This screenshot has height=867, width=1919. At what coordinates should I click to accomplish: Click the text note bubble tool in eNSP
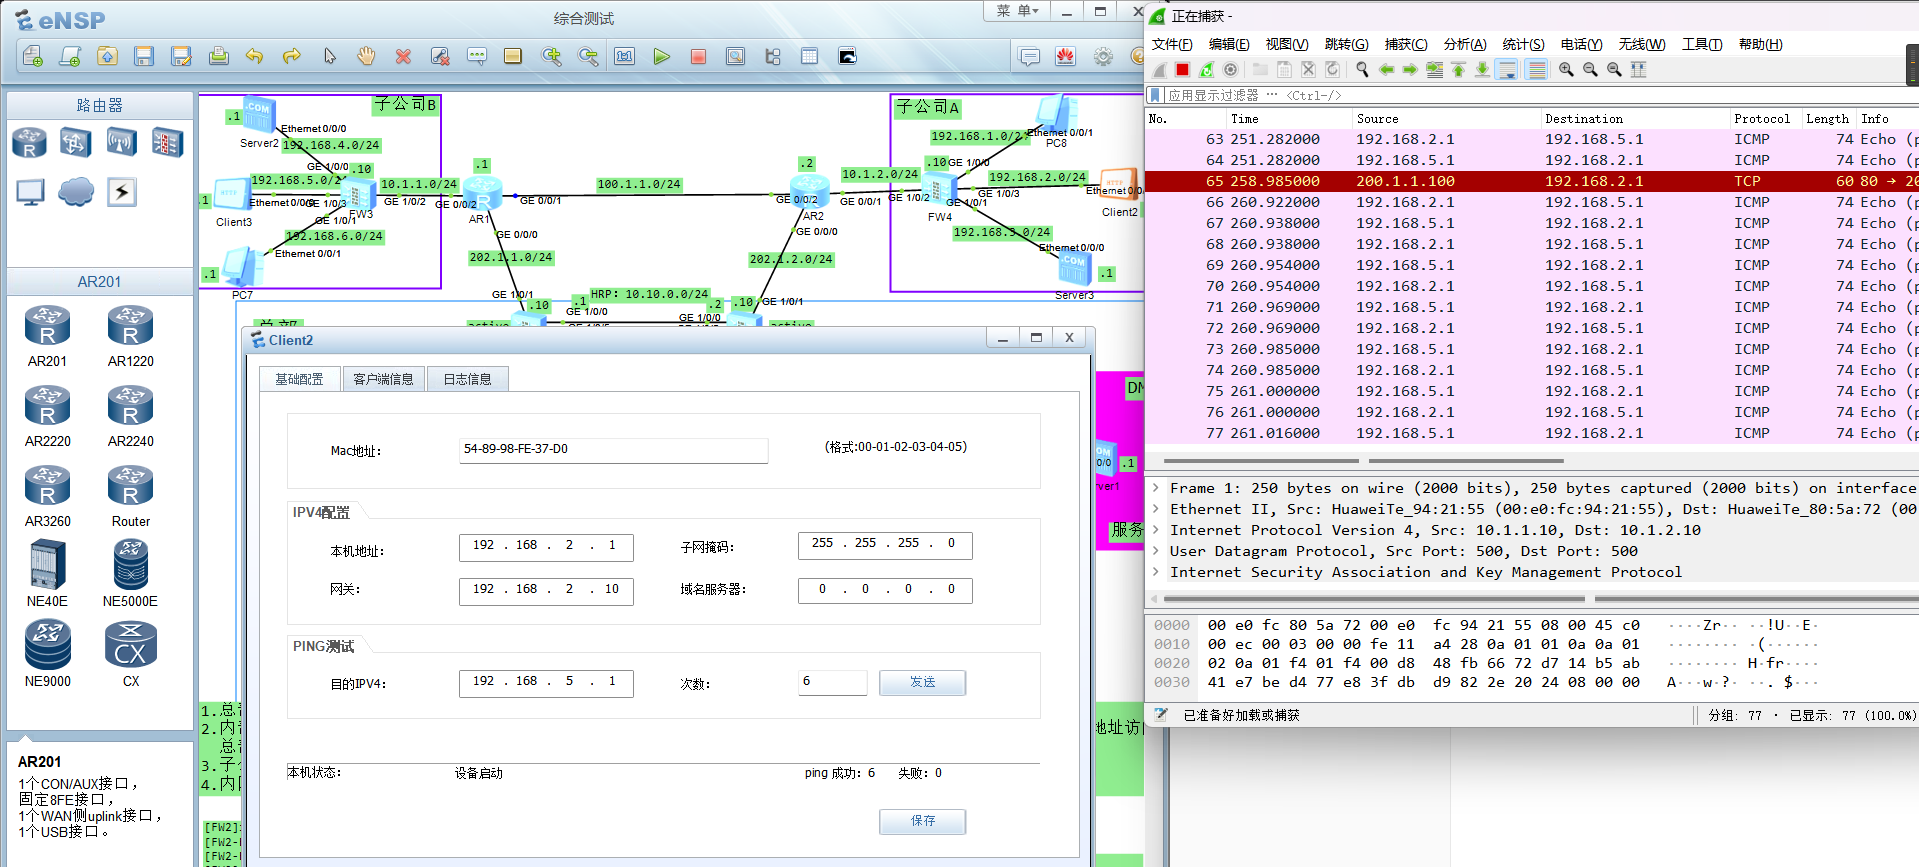pyautogui.click(x=477, y=57)
